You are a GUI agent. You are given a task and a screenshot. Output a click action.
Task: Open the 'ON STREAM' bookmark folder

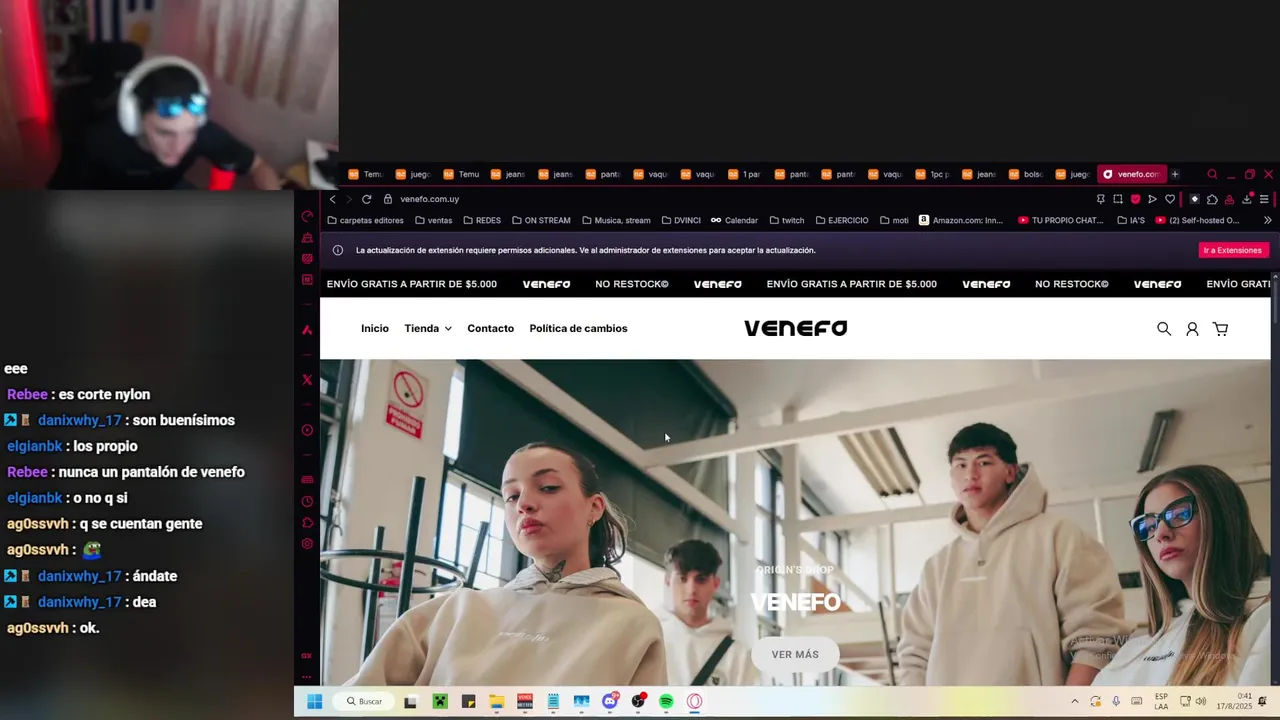541,220
